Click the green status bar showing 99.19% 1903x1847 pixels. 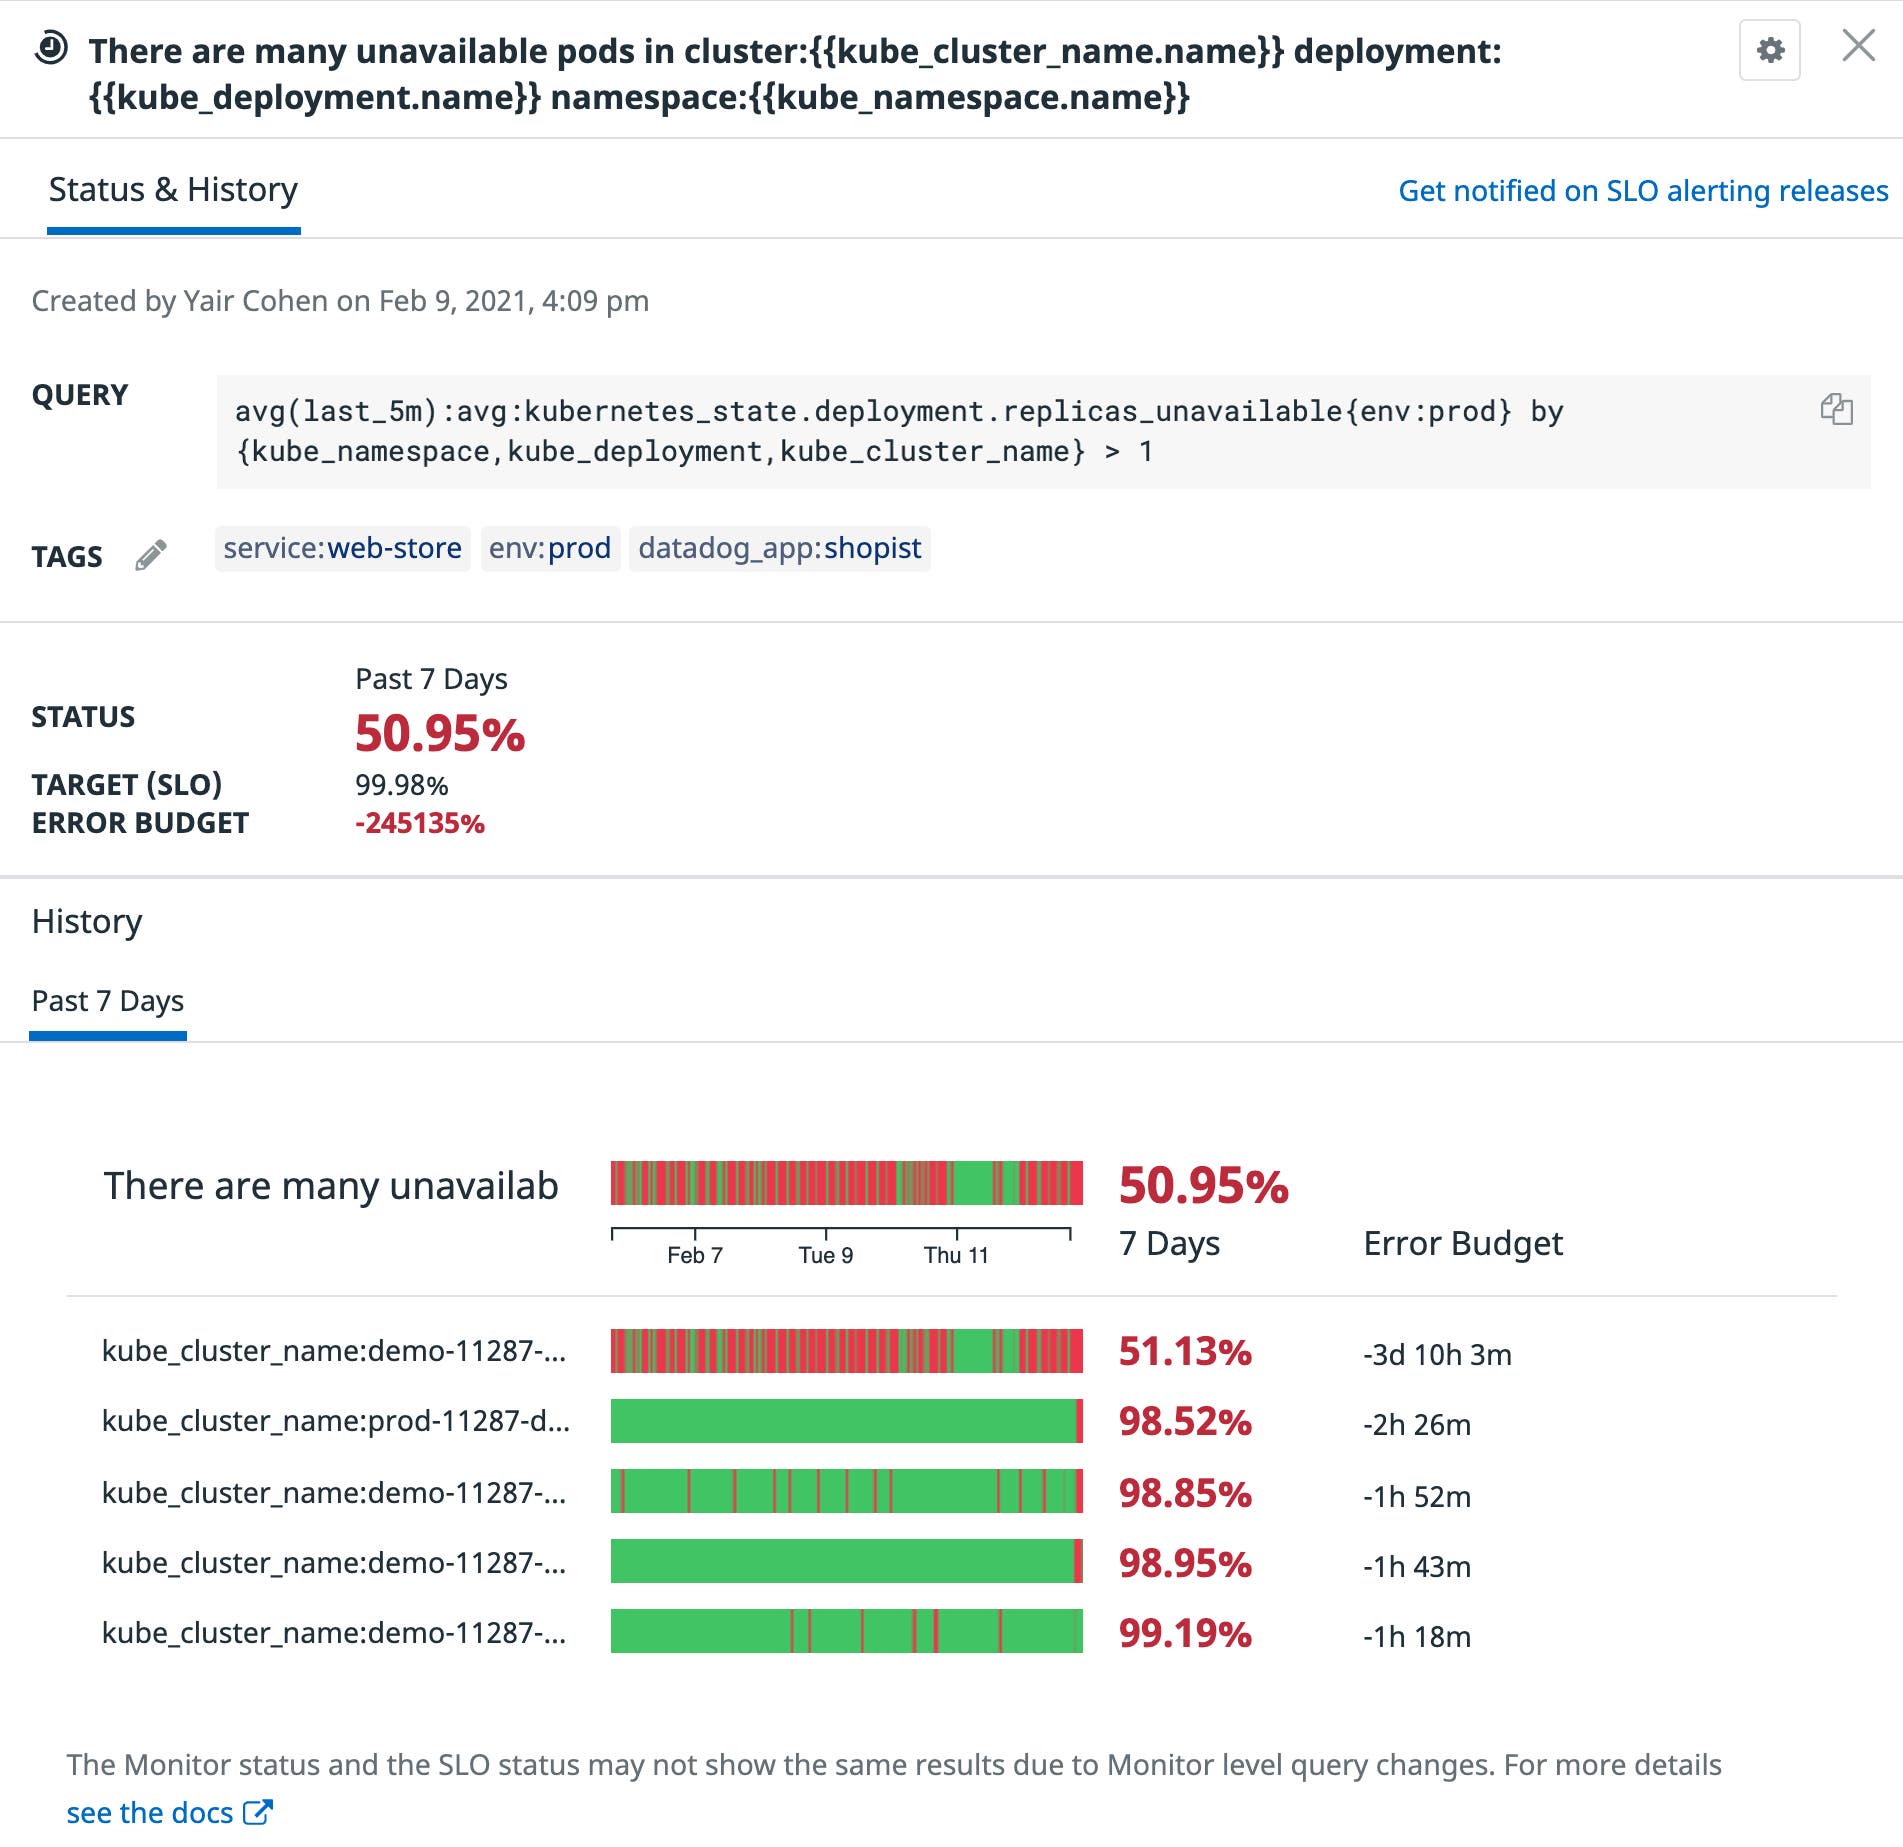(x=845, y=1633)
